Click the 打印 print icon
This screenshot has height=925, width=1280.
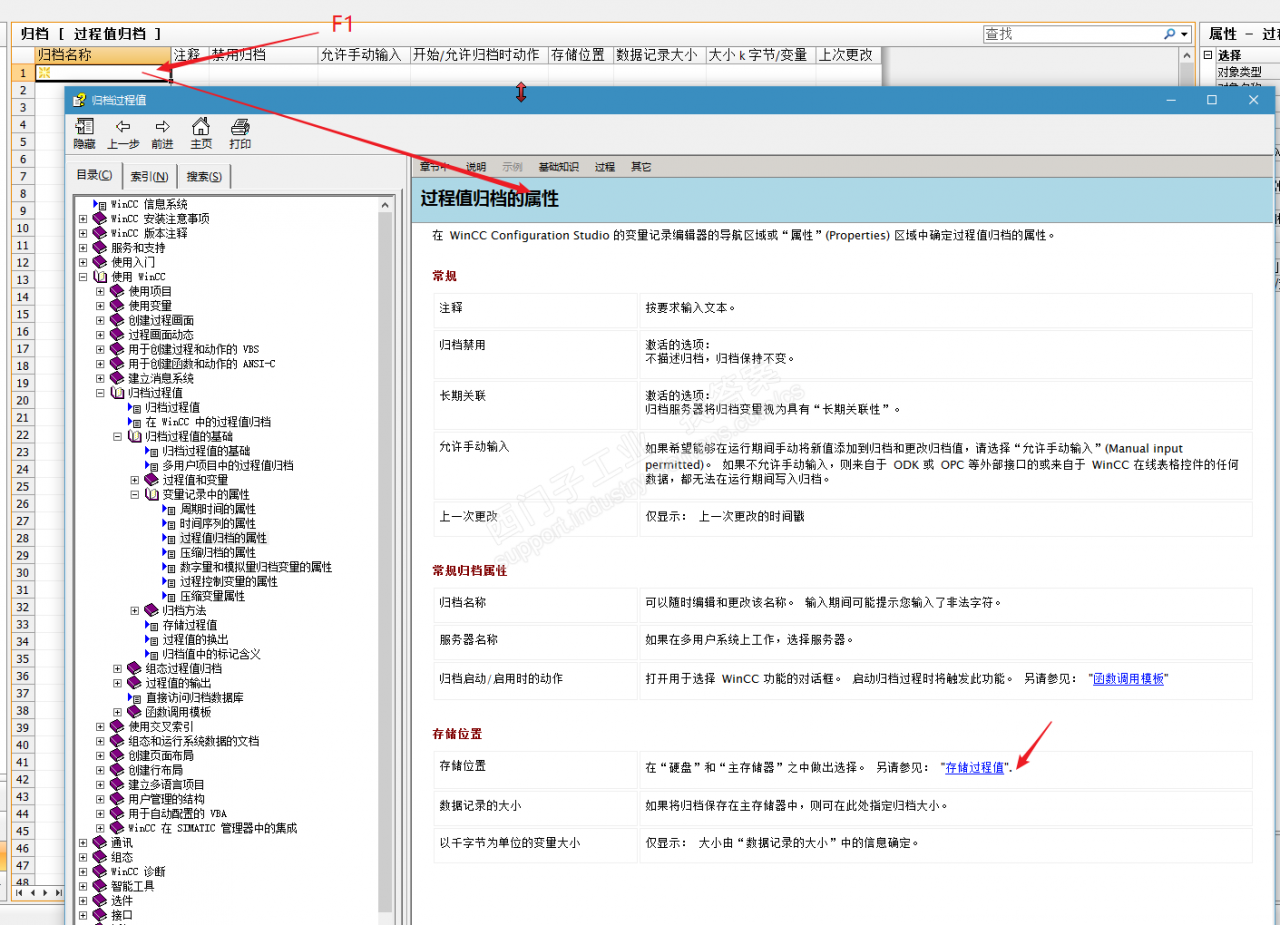(x=240, y=127)
